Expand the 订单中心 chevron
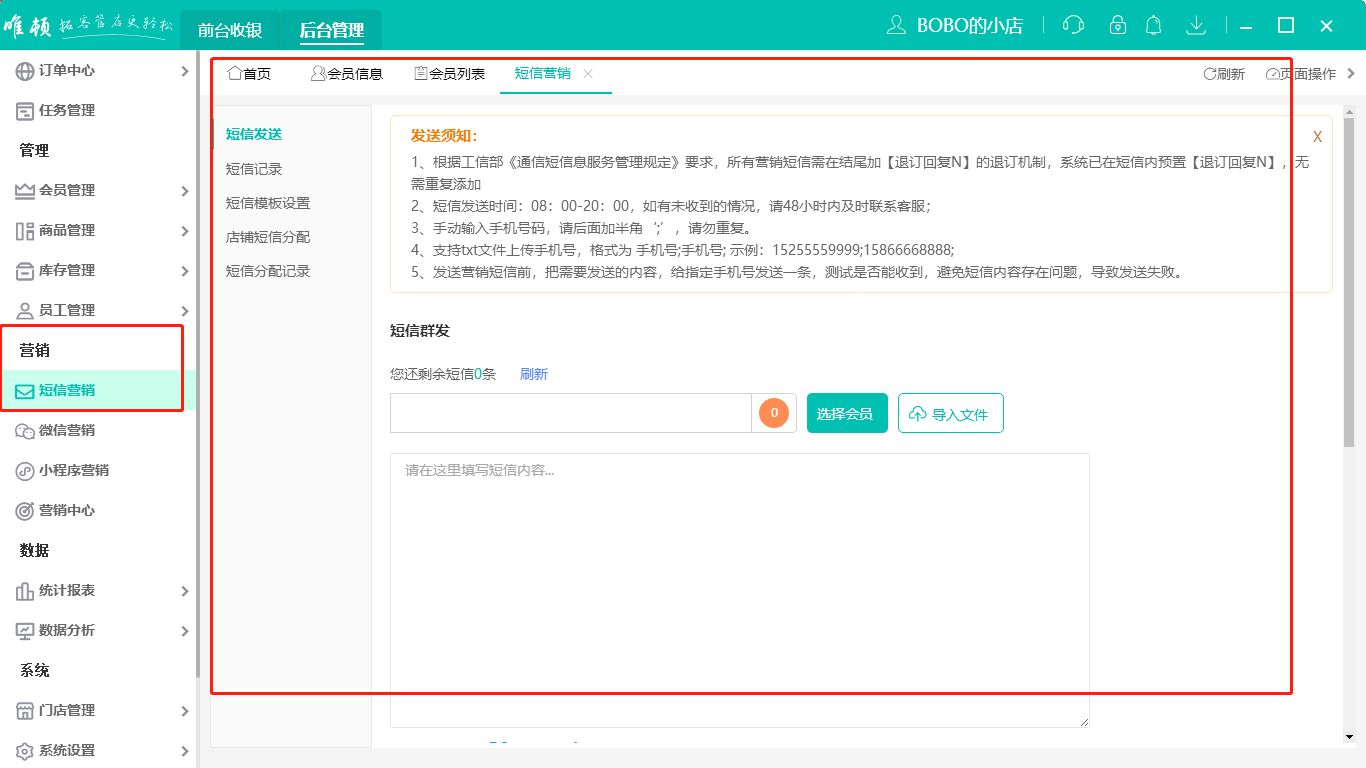Image resolution: width=1366 pixels, height=768 pixels. (x=184, y=71)
